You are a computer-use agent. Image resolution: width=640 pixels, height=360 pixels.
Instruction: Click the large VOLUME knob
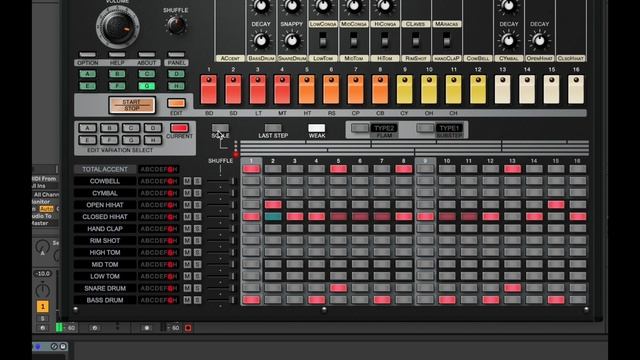pos(118,27)
